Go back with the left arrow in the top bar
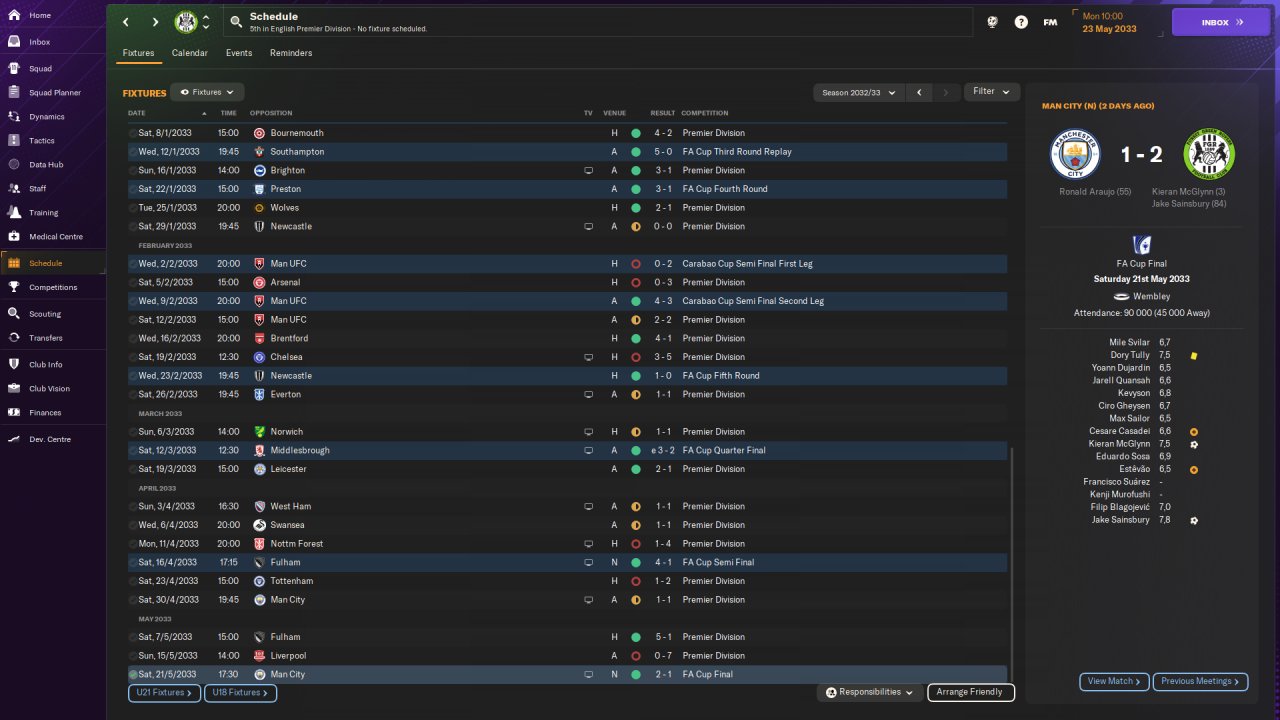 tap(125, 22)
